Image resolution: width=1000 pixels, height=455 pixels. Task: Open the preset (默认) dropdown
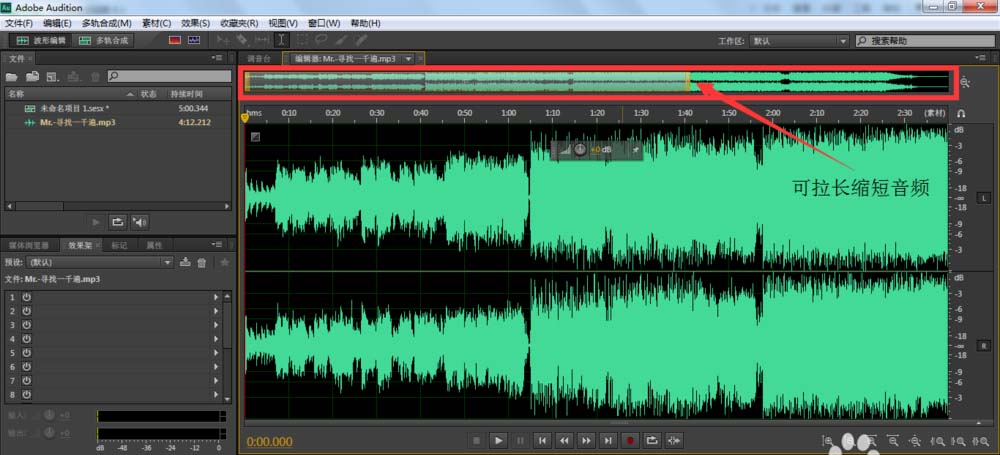[99, 262]
